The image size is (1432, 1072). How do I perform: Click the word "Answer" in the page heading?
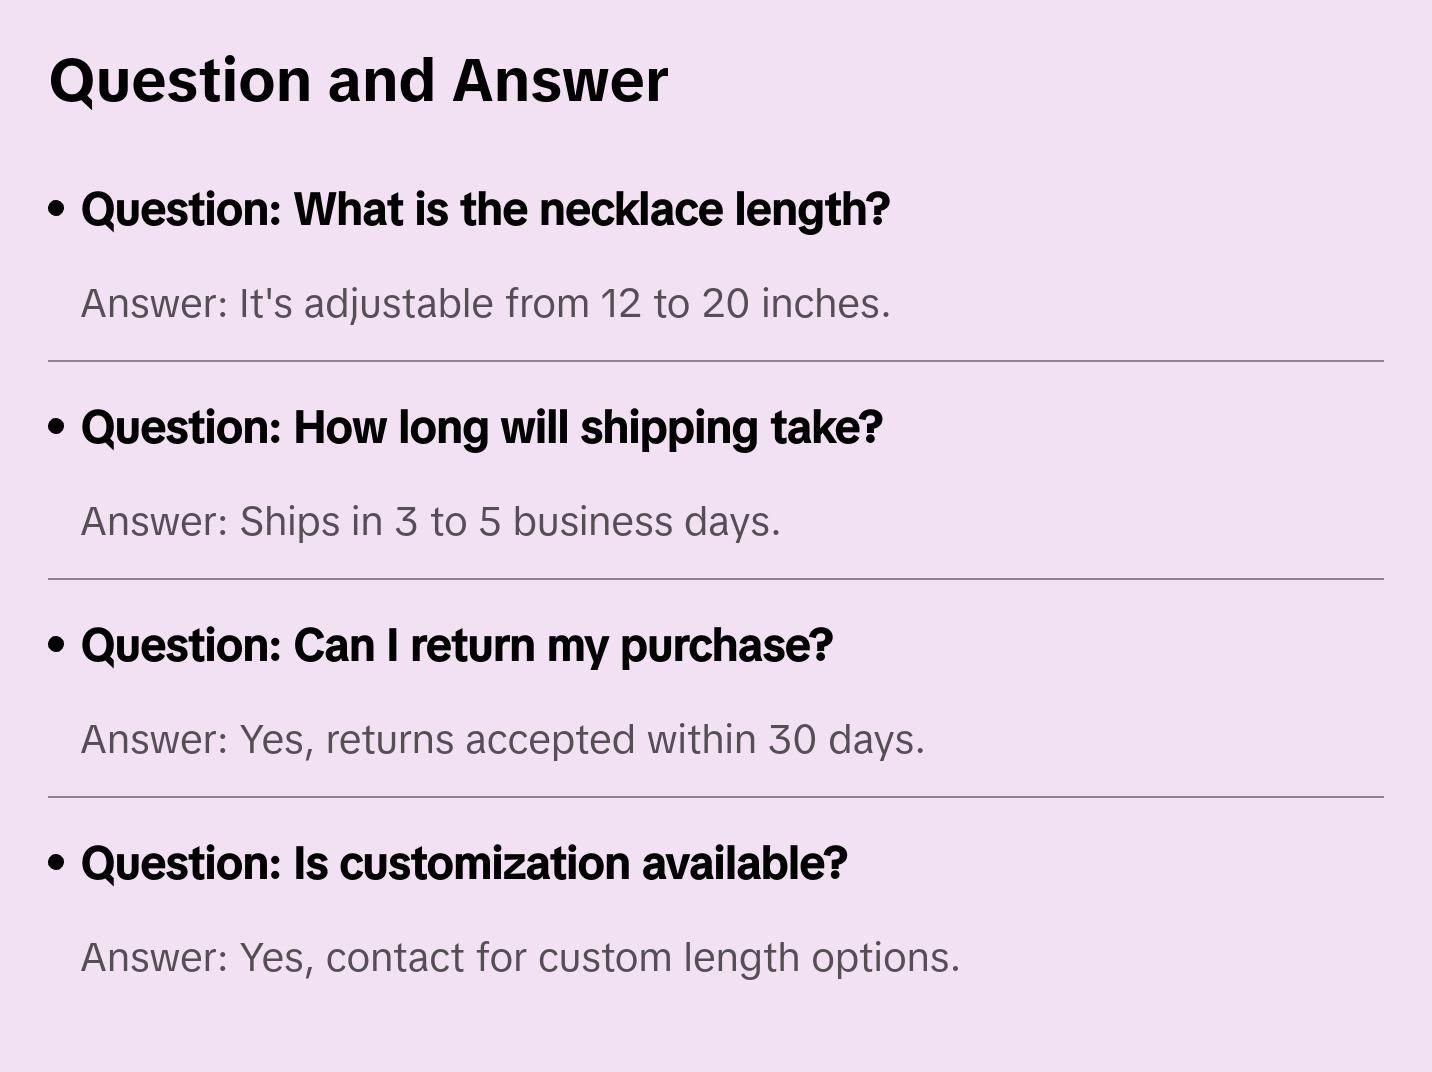pos(560,80)
